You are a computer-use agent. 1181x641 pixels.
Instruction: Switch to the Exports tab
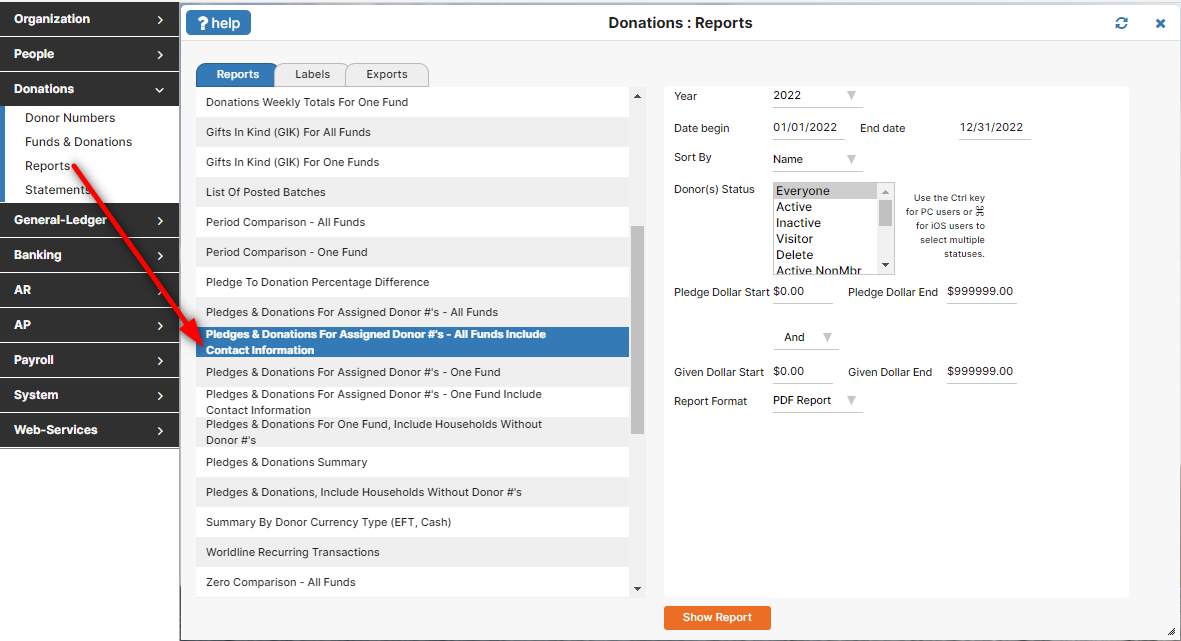pyautogui.click(x=387, y=75)
